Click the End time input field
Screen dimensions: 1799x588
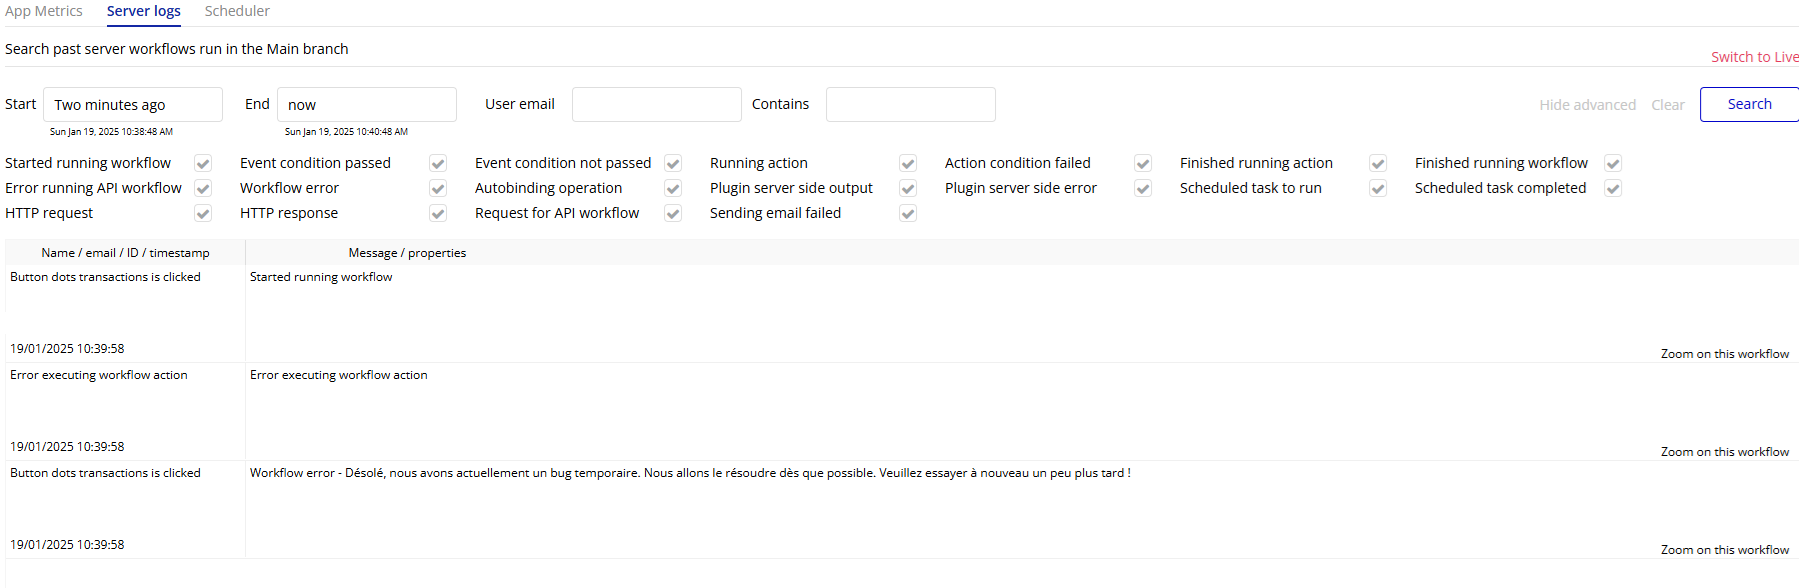point(366,105)
